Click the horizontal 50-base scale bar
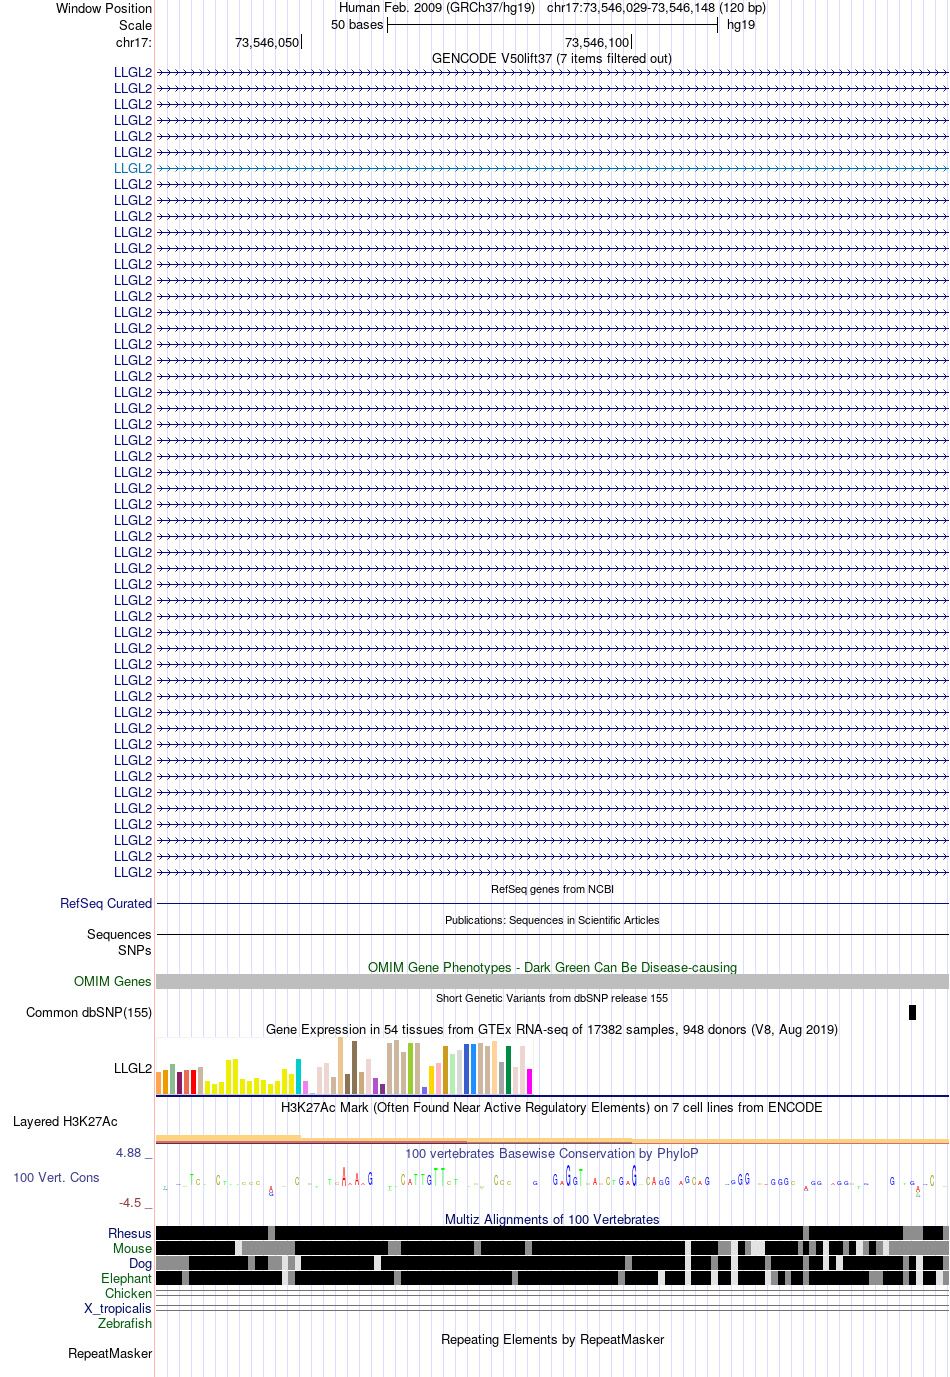Image resolution: width=950 pixels, height=1377 pixels. (x=552, y=25)
